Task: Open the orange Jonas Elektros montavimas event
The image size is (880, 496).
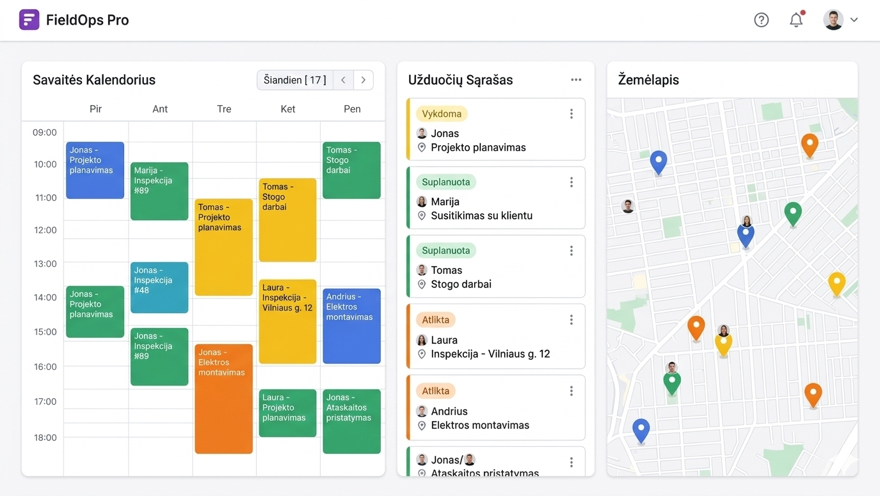Action: coord(223,398)
